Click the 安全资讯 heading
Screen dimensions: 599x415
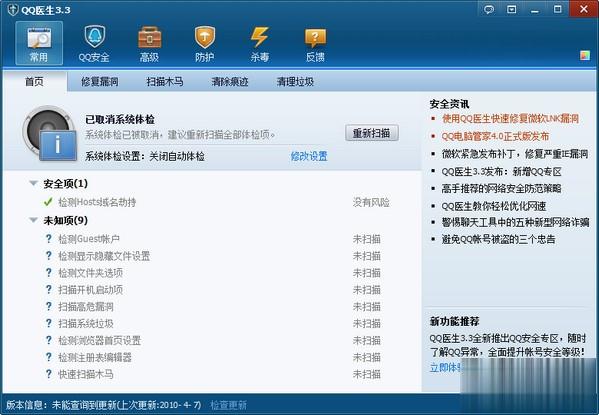[x=449, y=104]
